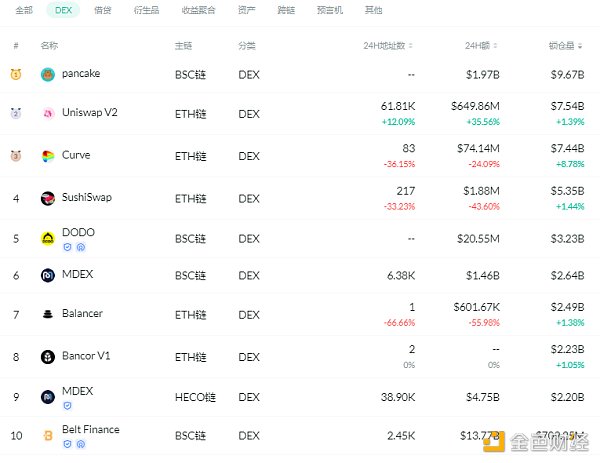Image resolution: width=600 pixels, height=463 pixels.
Task: Sort by 24H地址数 column
Action: [389, 46]
